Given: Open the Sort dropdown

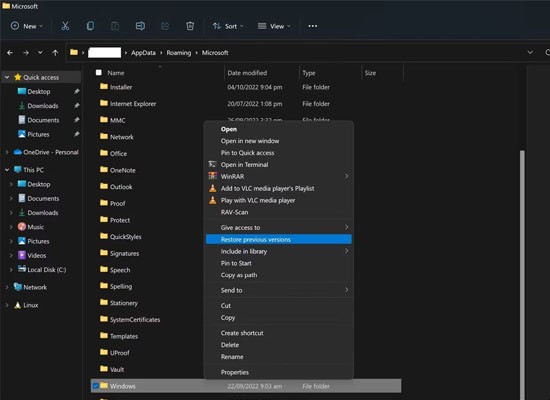Looking at the screenshot, I should 228,26.
